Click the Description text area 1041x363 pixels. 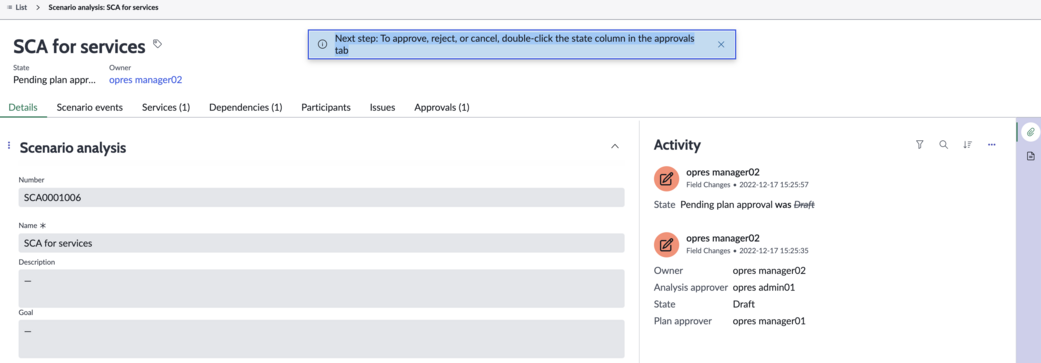coord(321,288)
